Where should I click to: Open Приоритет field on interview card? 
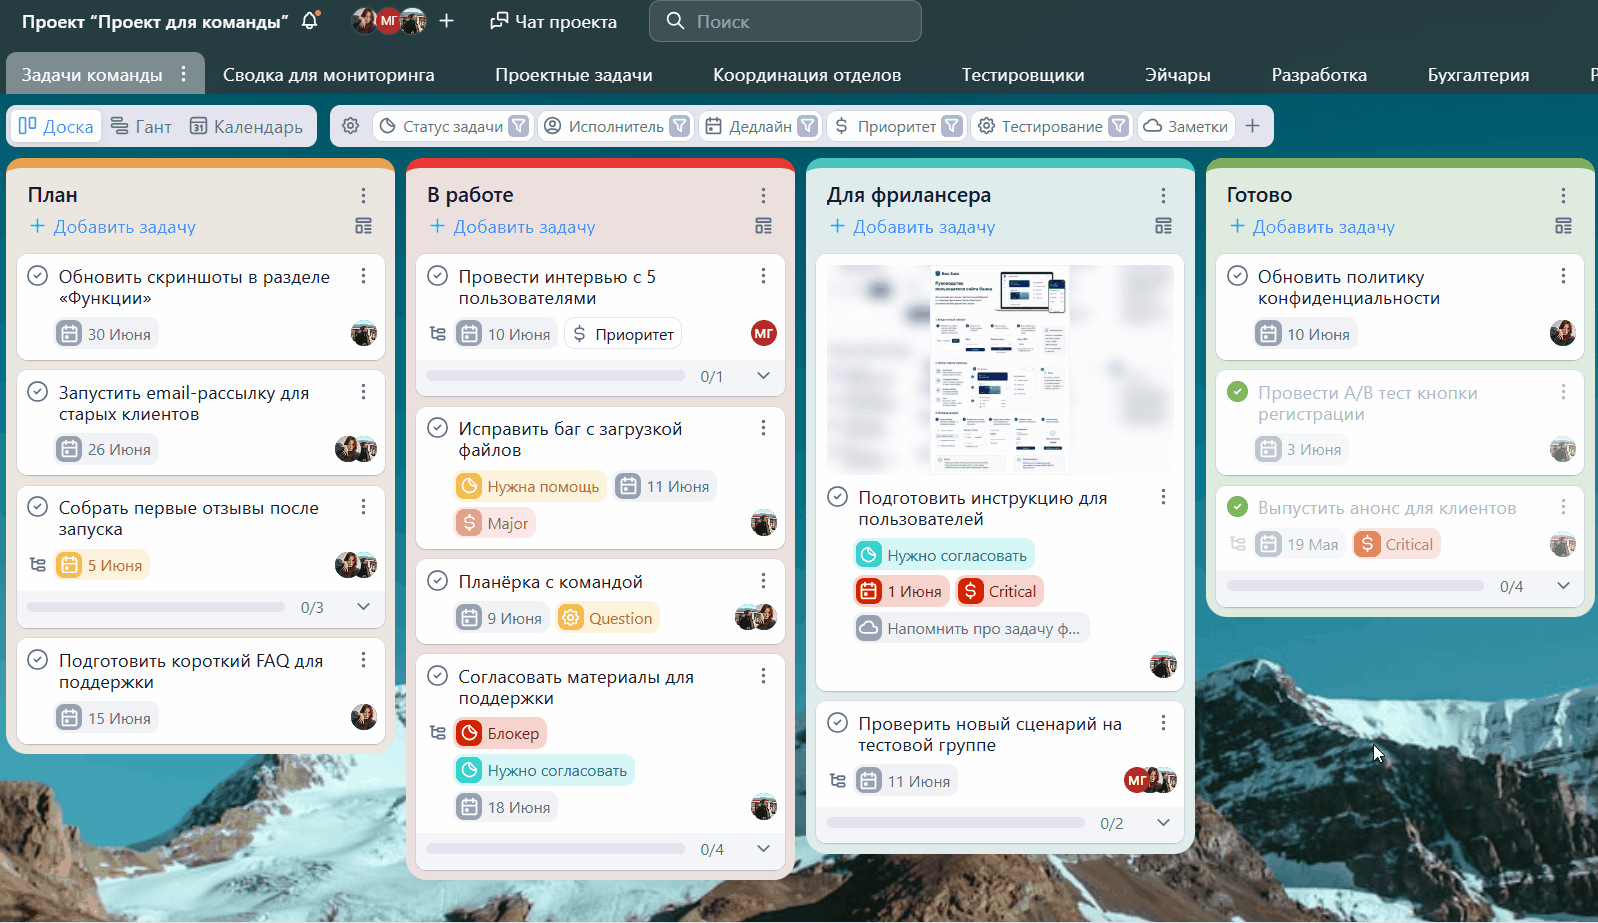[x=623, y=334]
